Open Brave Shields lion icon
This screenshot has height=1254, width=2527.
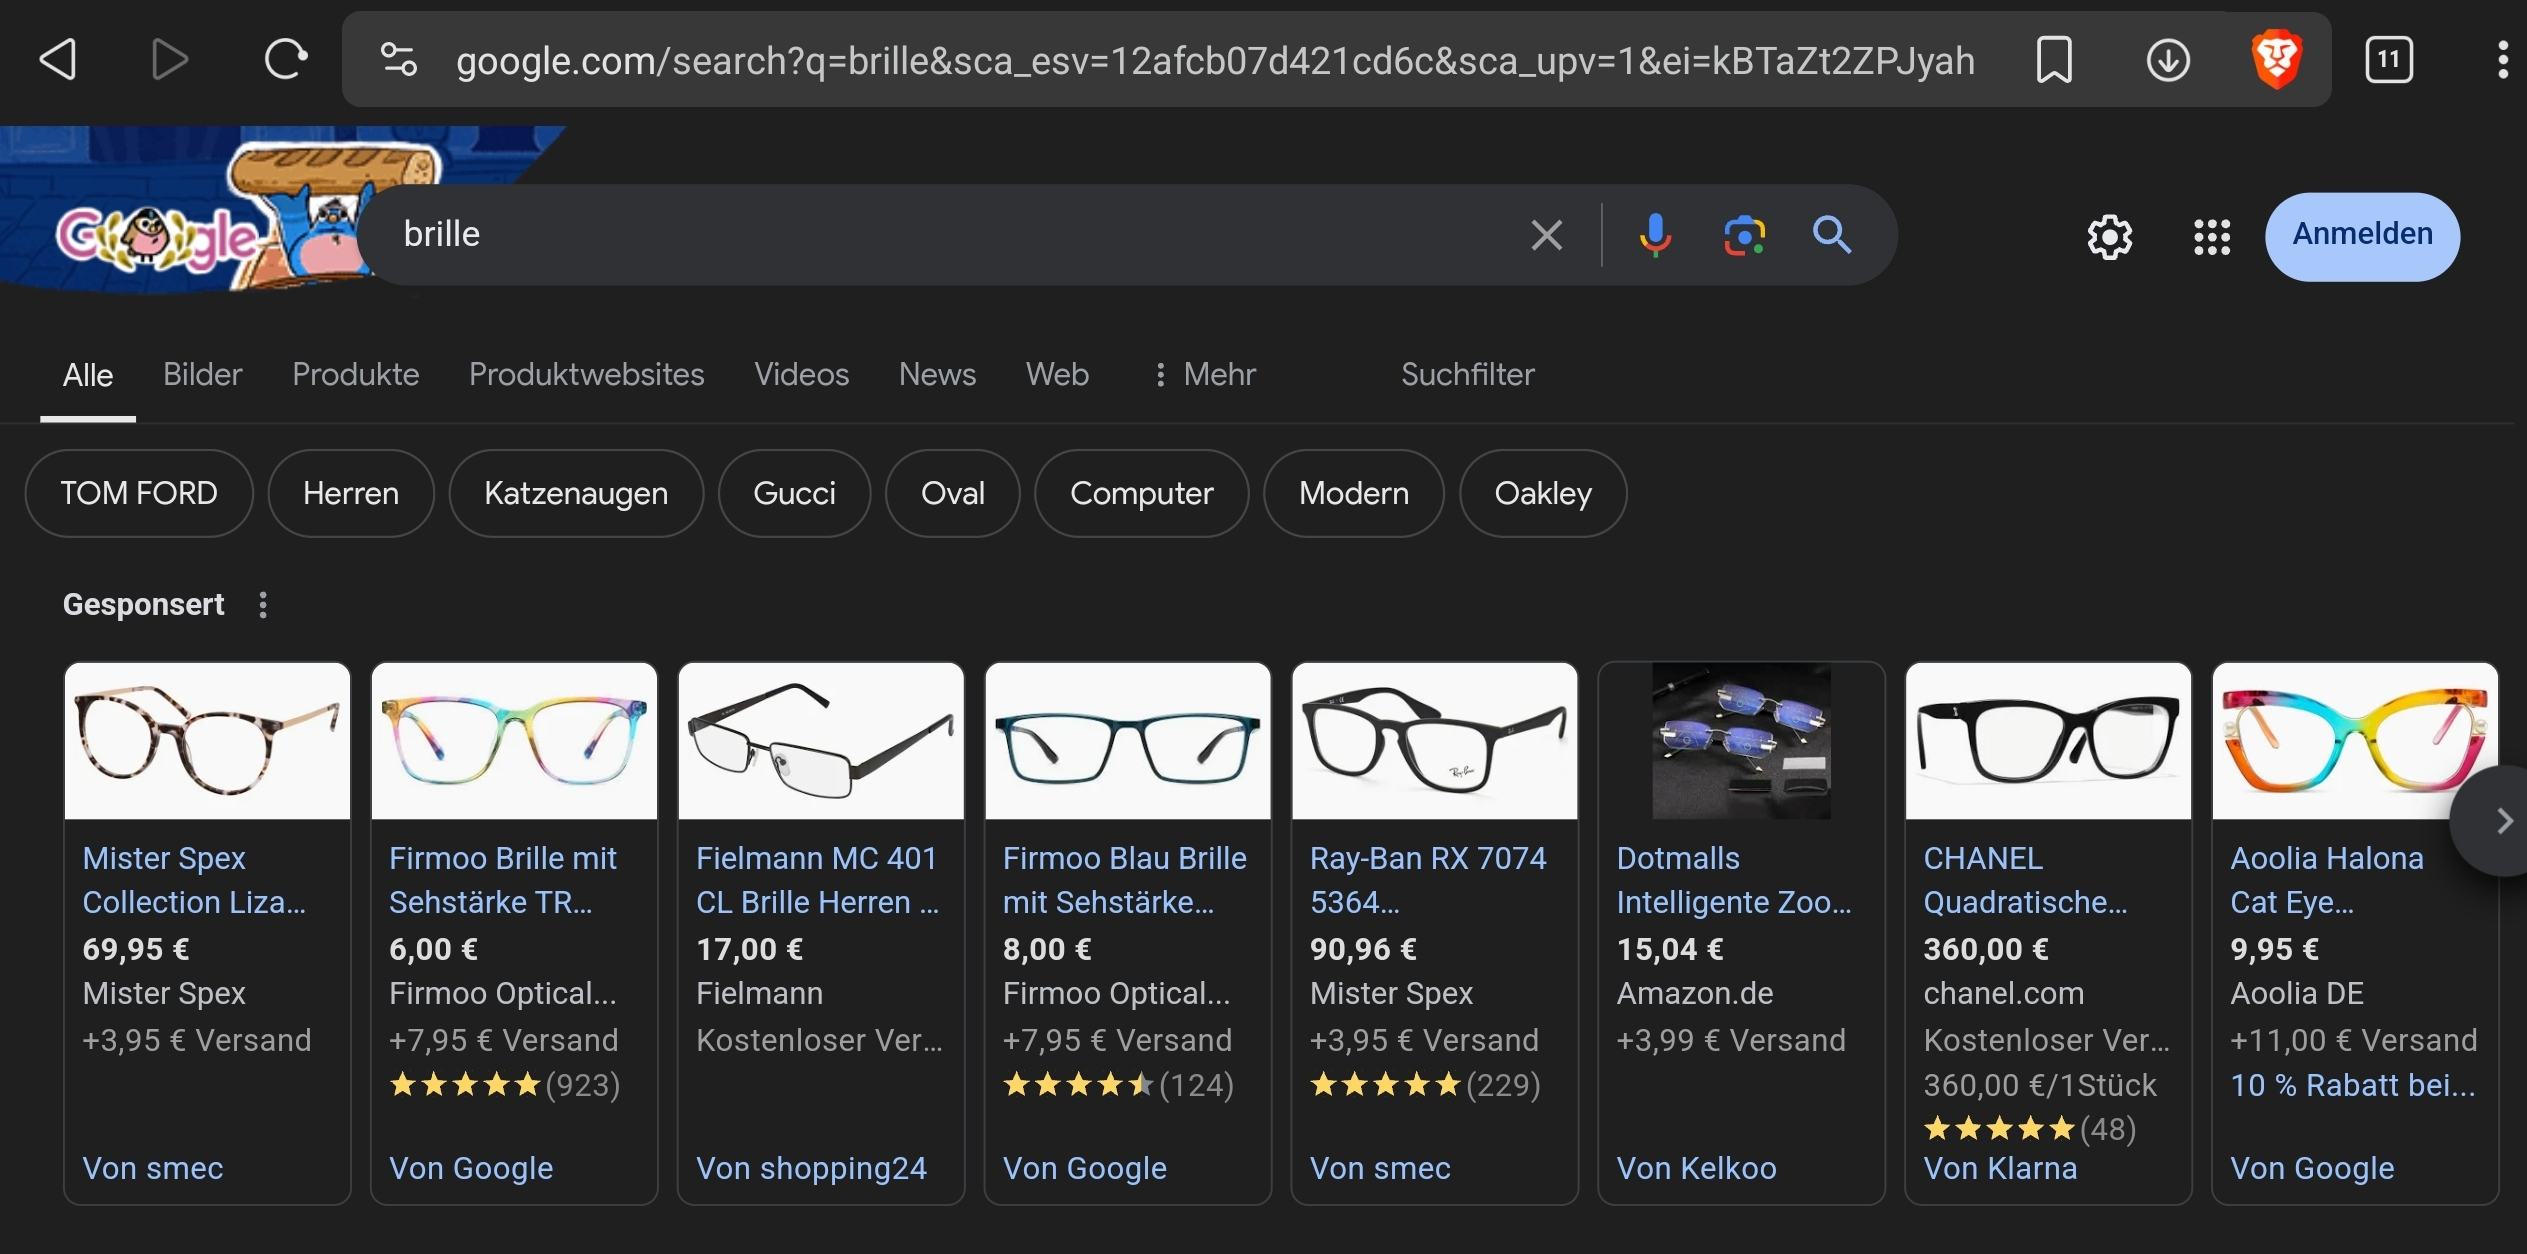[2277, 60]
